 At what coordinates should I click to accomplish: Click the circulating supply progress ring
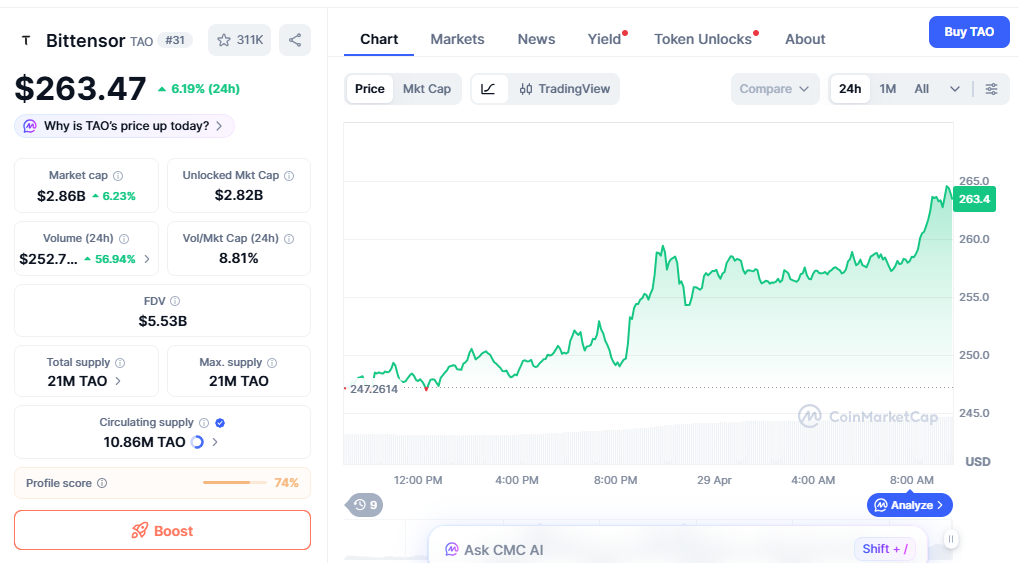pos(197,442)
